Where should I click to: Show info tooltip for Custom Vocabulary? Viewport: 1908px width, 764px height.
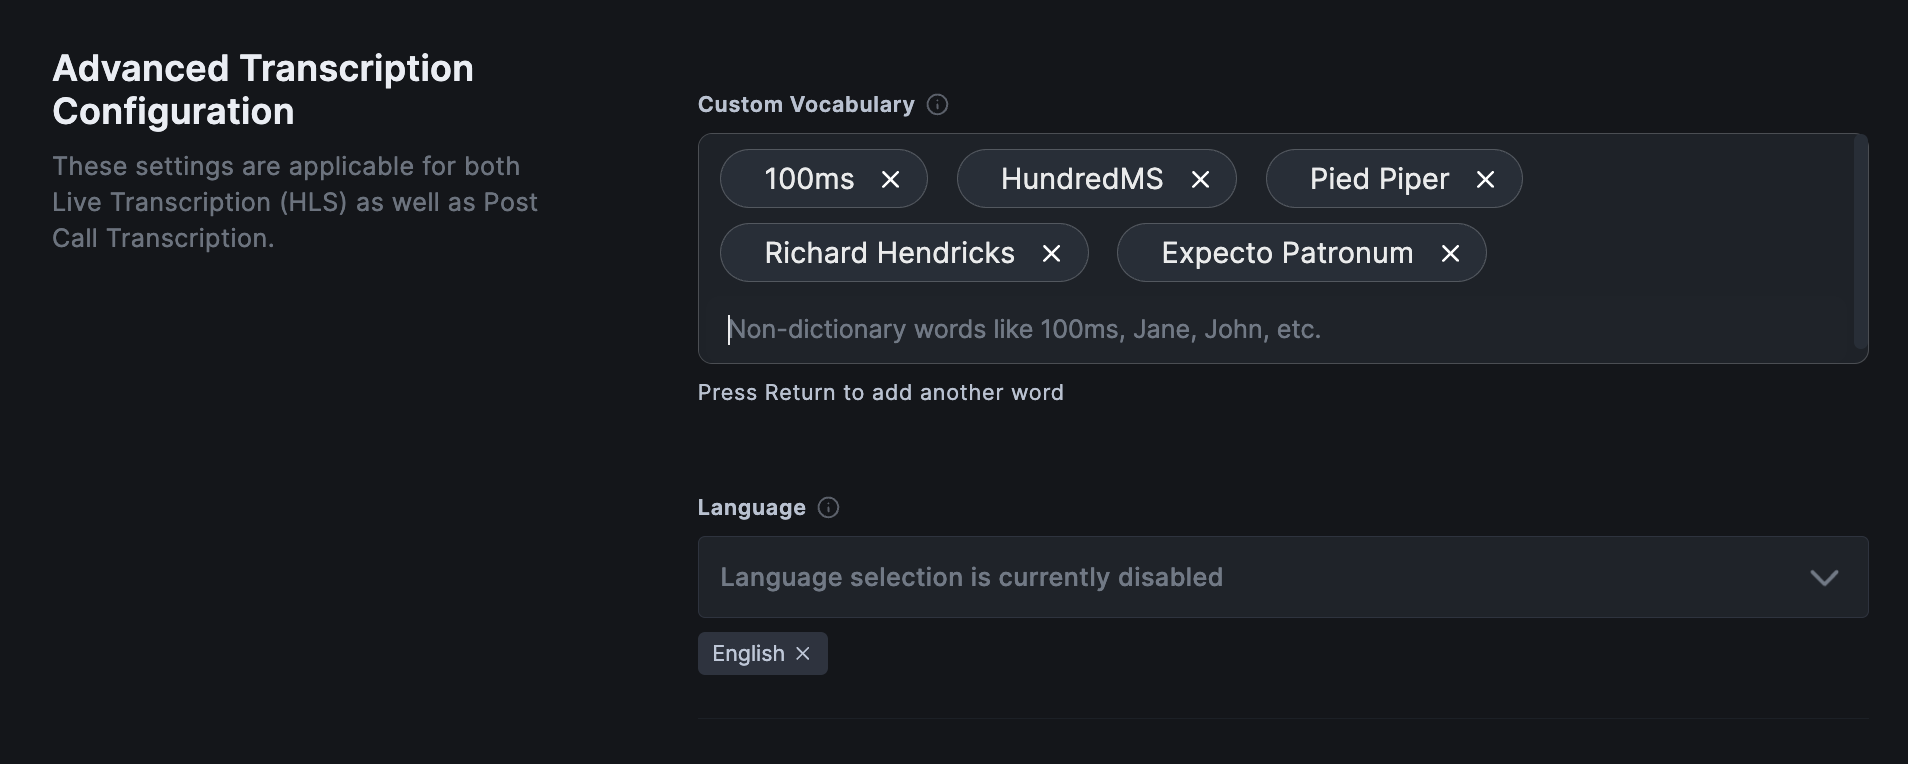937,105
